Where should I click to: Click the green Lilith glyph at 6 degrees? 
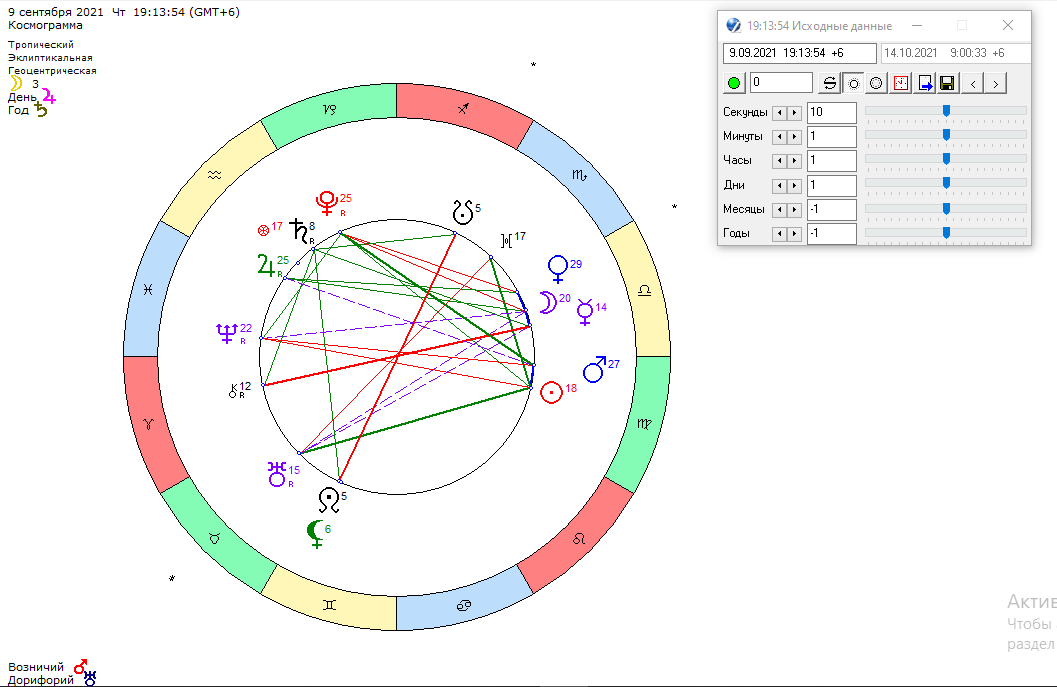[315, 534]
